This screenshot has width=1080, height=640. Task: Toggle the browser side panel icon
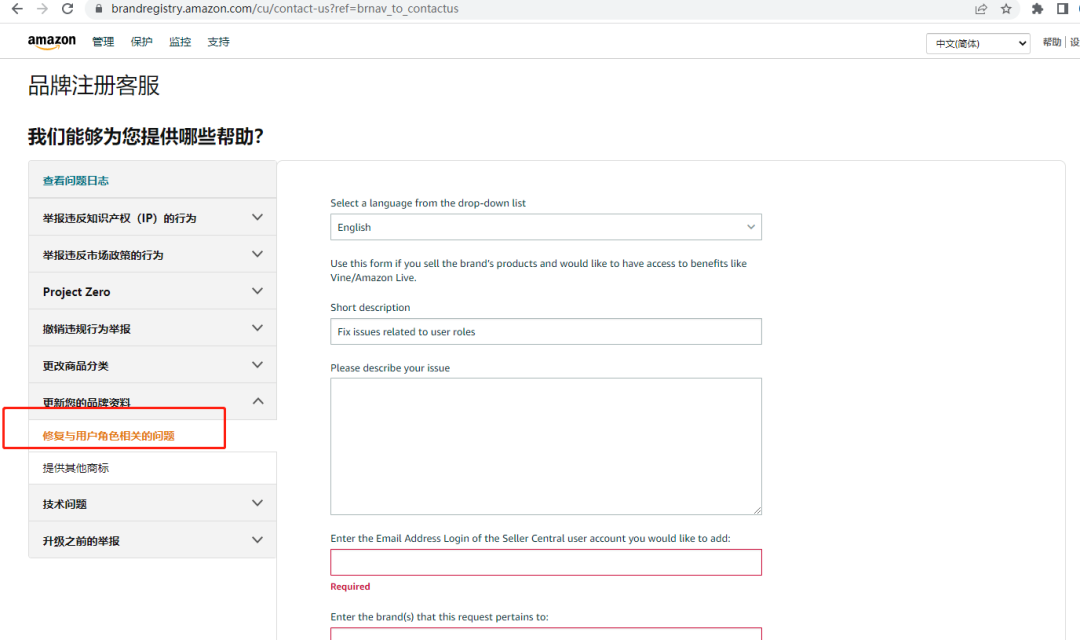click(x=1062, y=9)
